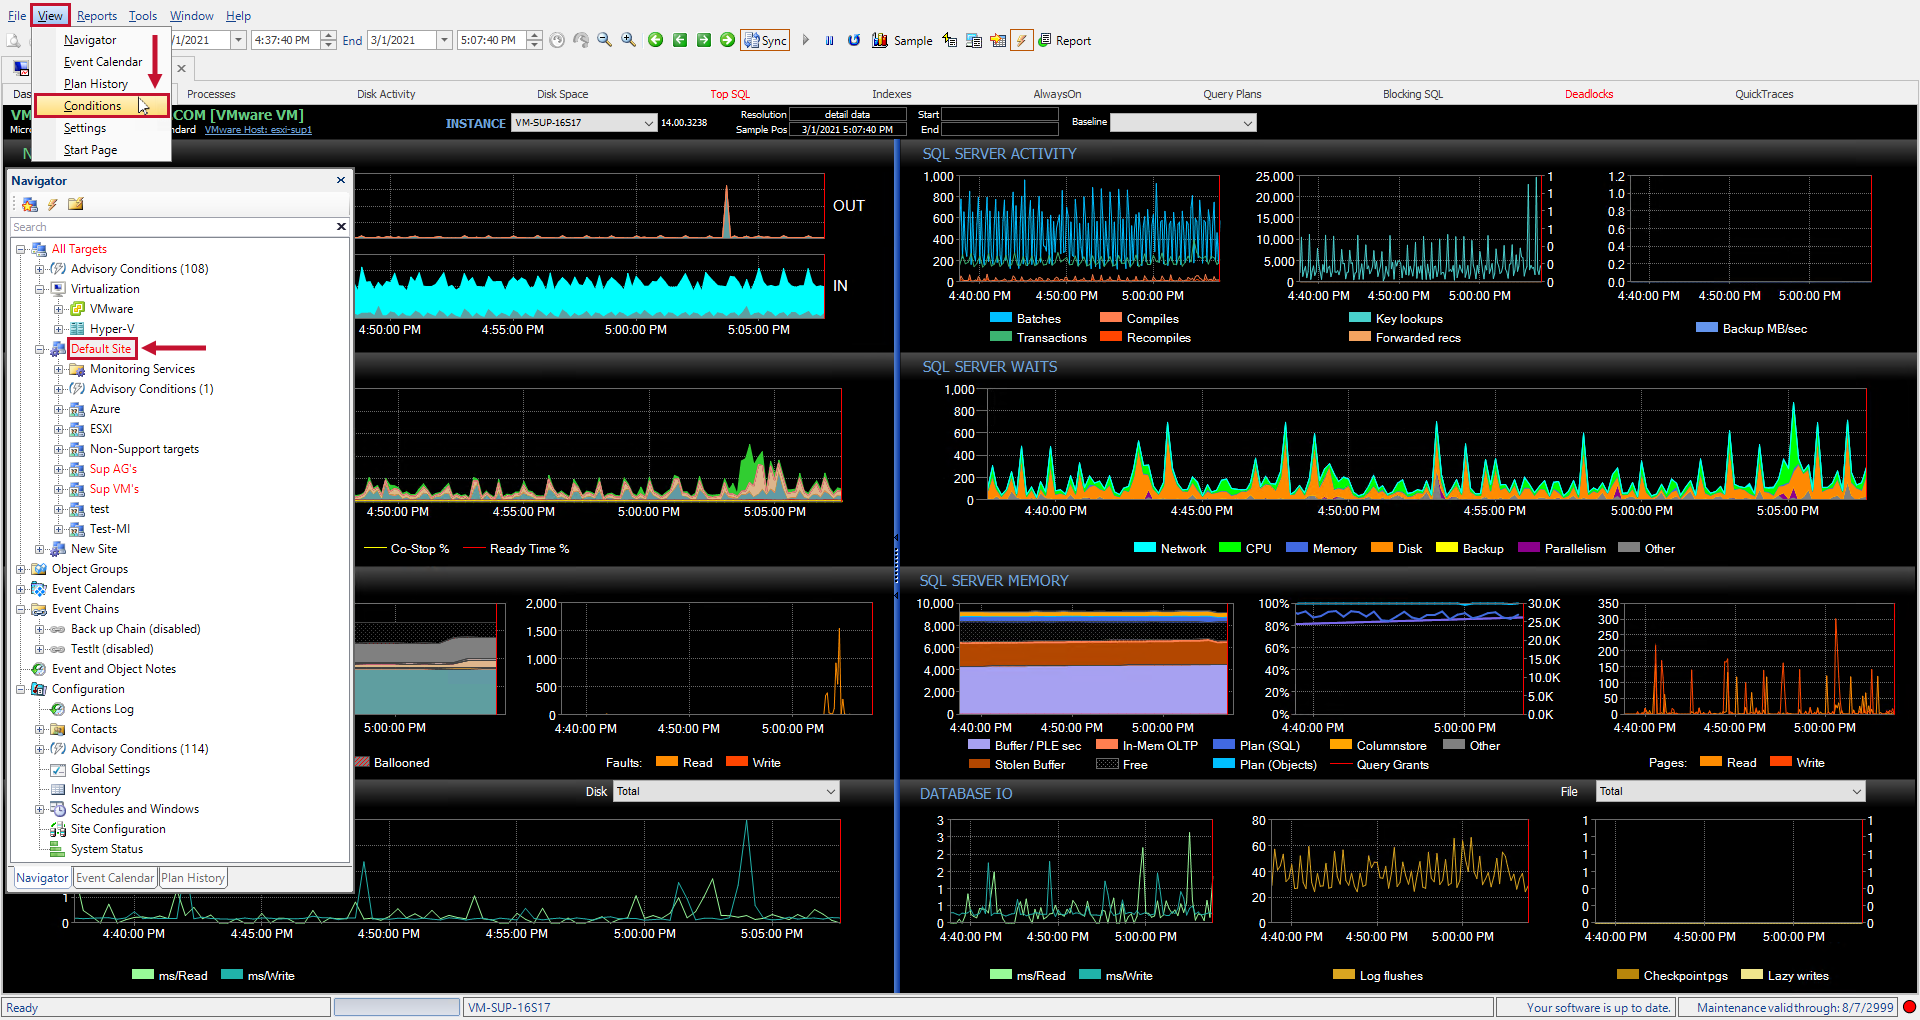Toggle the Sync button

766,41
